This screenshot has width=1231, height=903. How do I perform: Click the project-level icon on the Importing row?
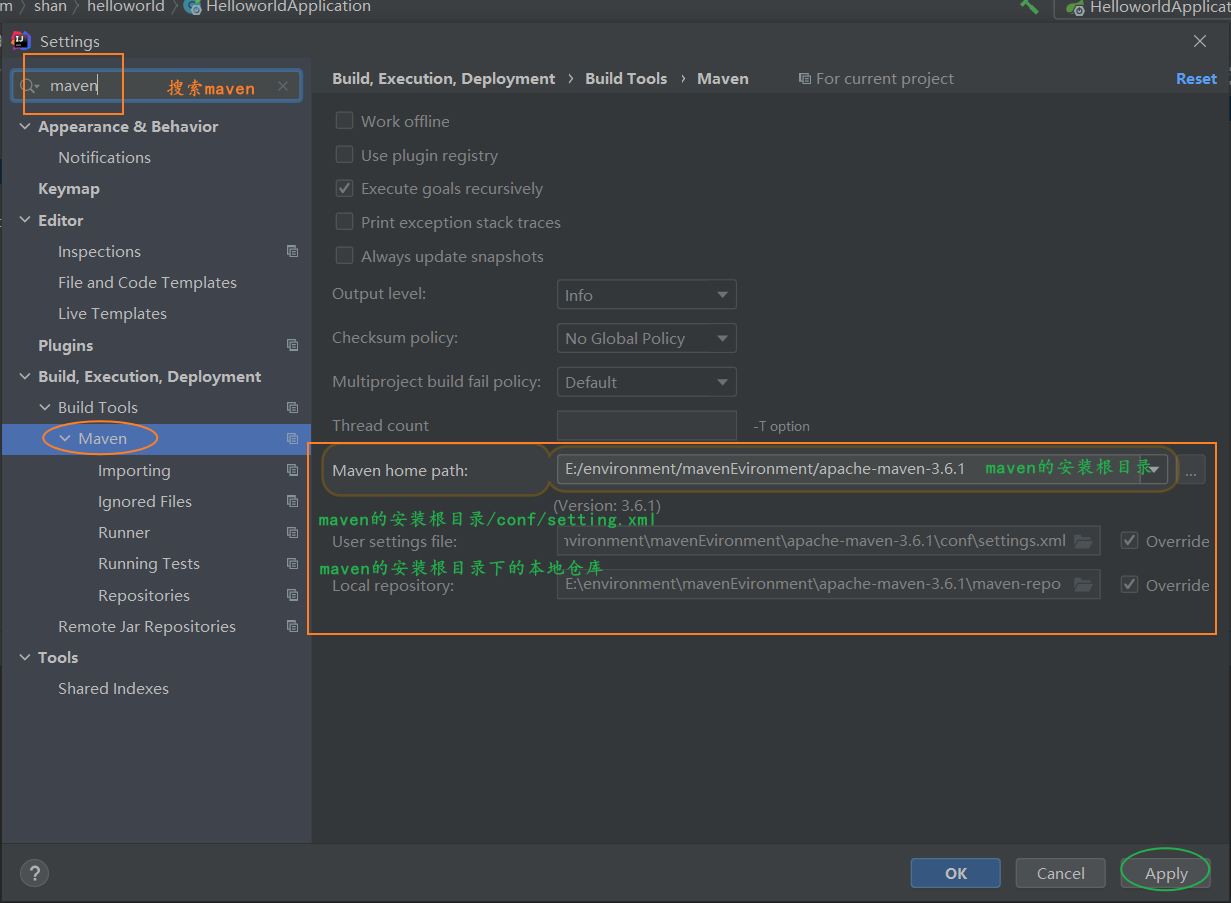click(292, 470)
